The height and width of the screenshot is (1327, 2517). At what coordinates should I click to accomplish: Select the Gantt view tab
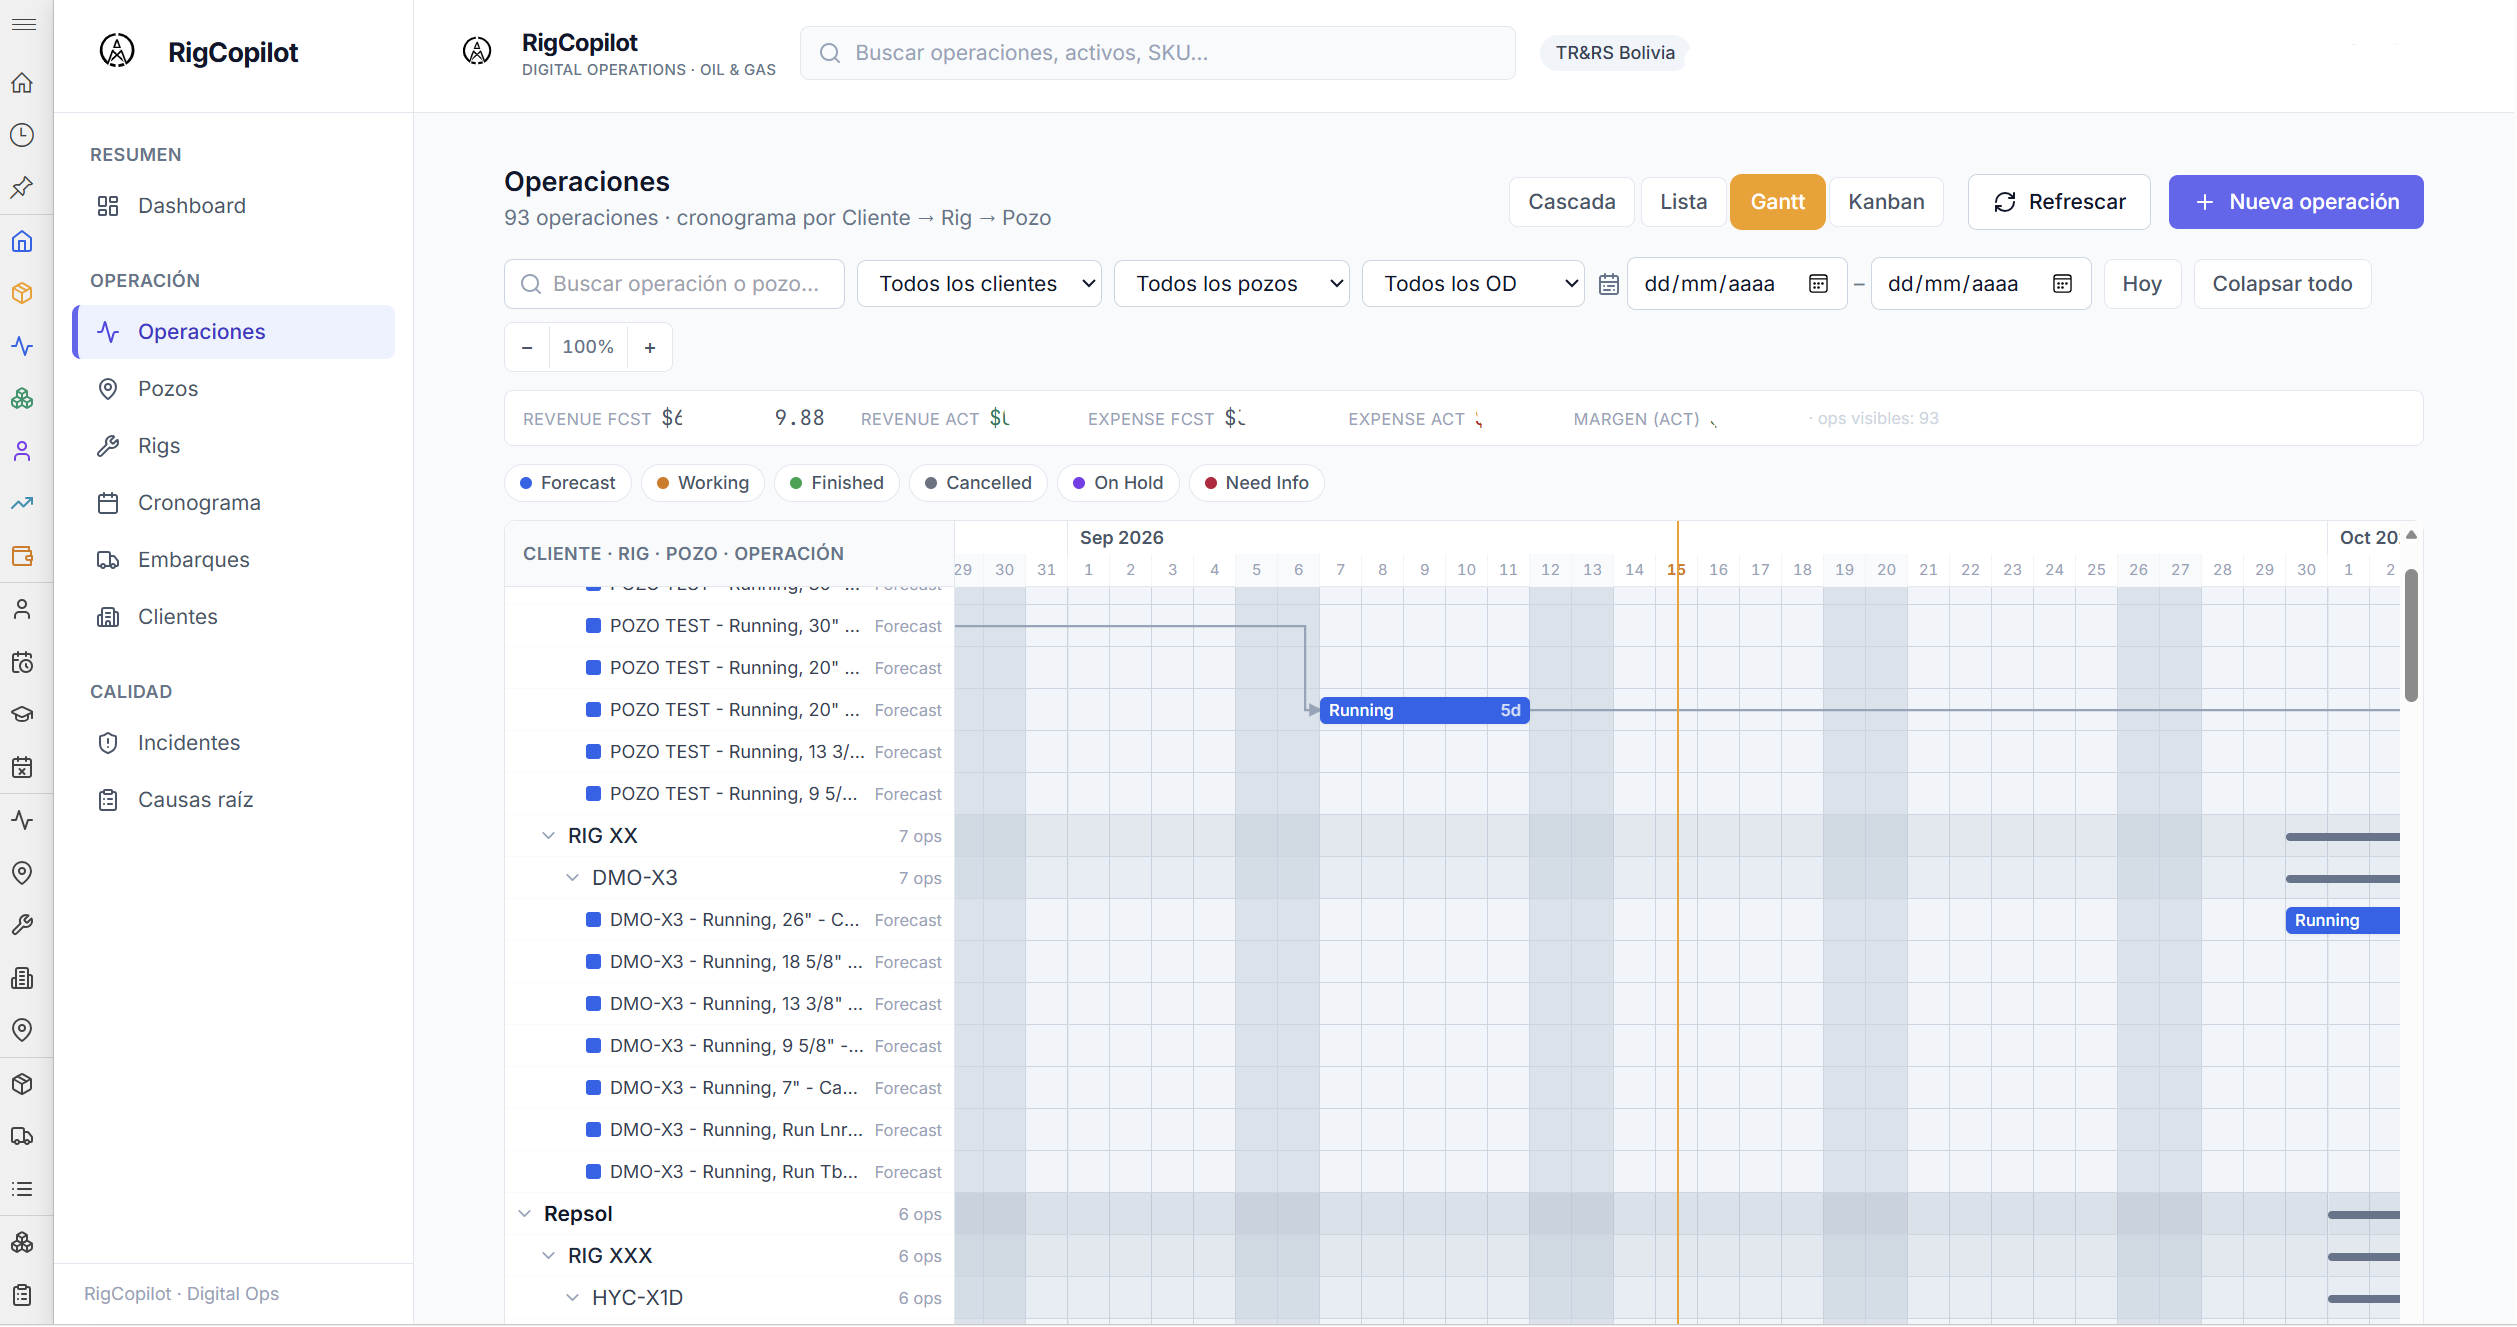coord(1777,202)
